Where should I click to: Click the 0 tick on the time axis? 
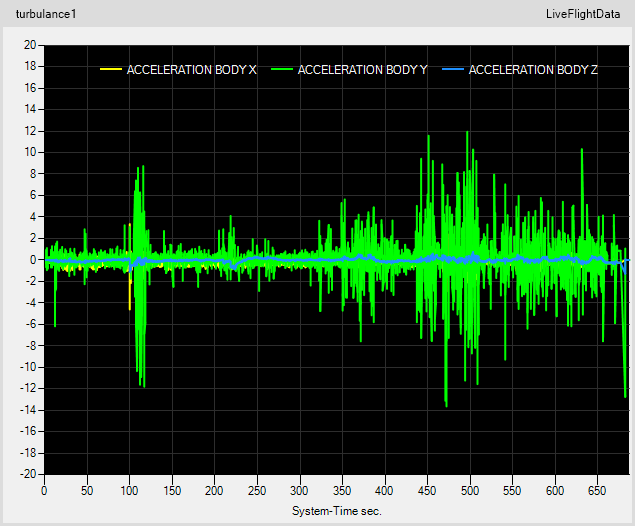click(44, 491)
